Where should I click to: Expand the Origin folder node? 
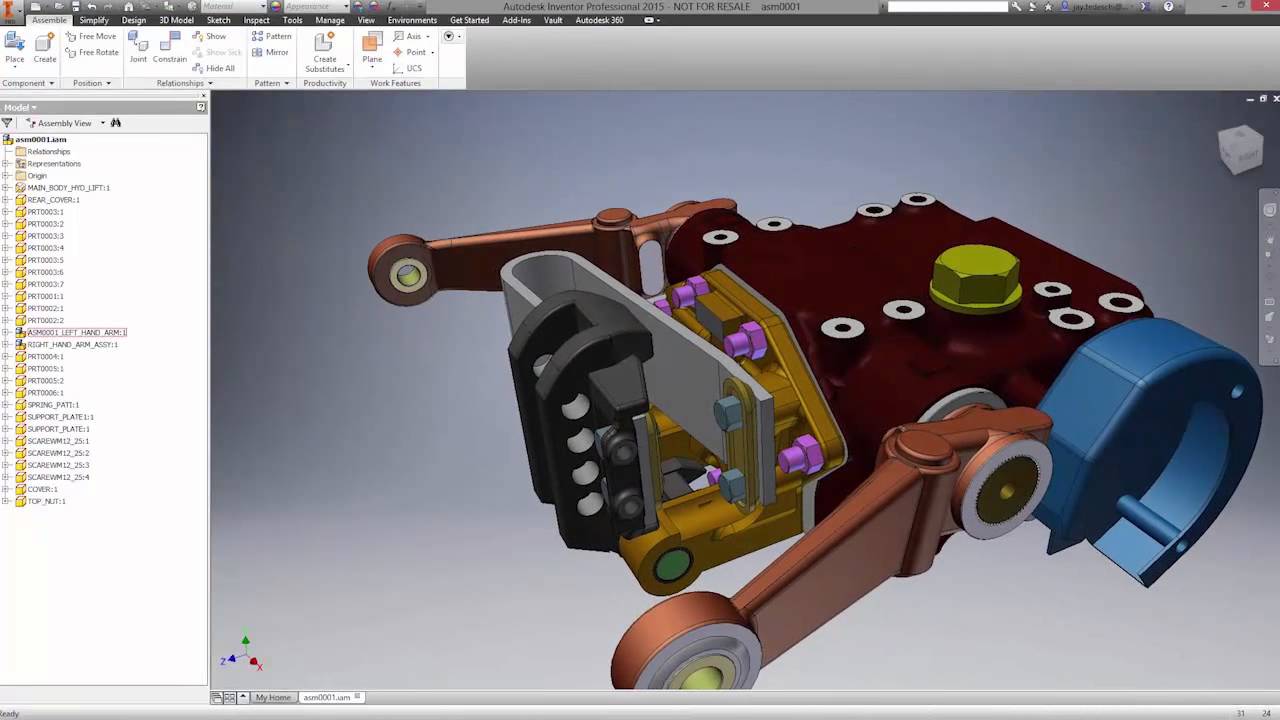pyautogui.click(x=6, y=176)
